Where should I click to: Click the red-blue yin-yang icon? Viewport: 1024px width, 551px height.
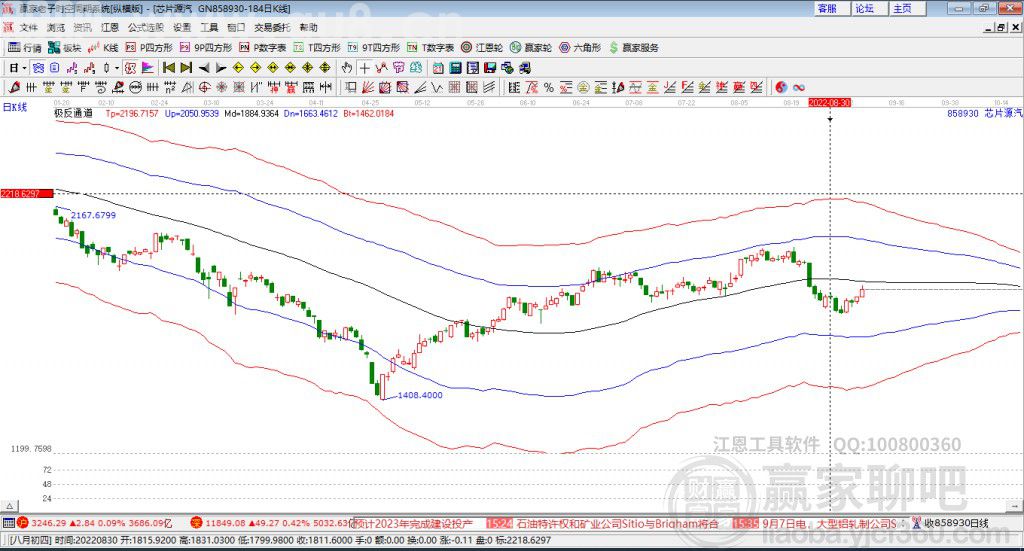[x=781, y=87]
